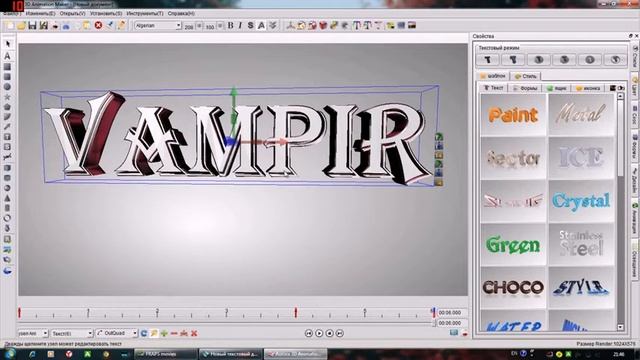Open the Анимация side tab
The width and height of the screenshot is (640, 360).
(x=635, y=218)
